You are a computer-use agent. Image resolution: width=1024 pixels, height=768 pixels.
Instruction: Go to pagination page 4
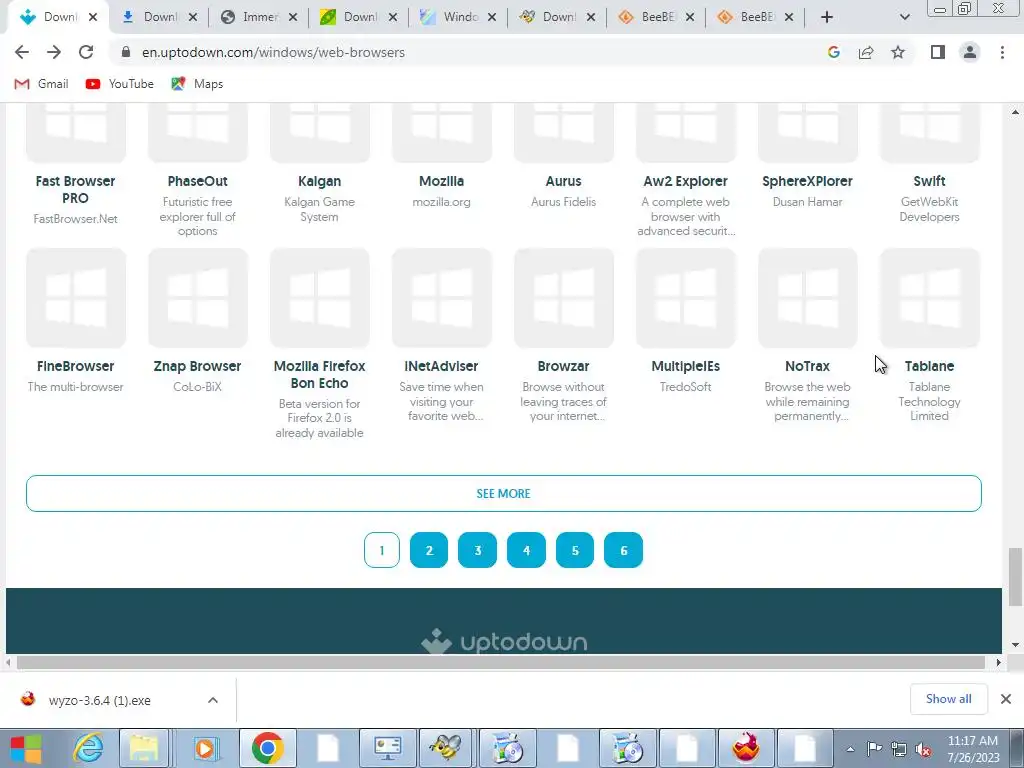[x=526, y=551]
